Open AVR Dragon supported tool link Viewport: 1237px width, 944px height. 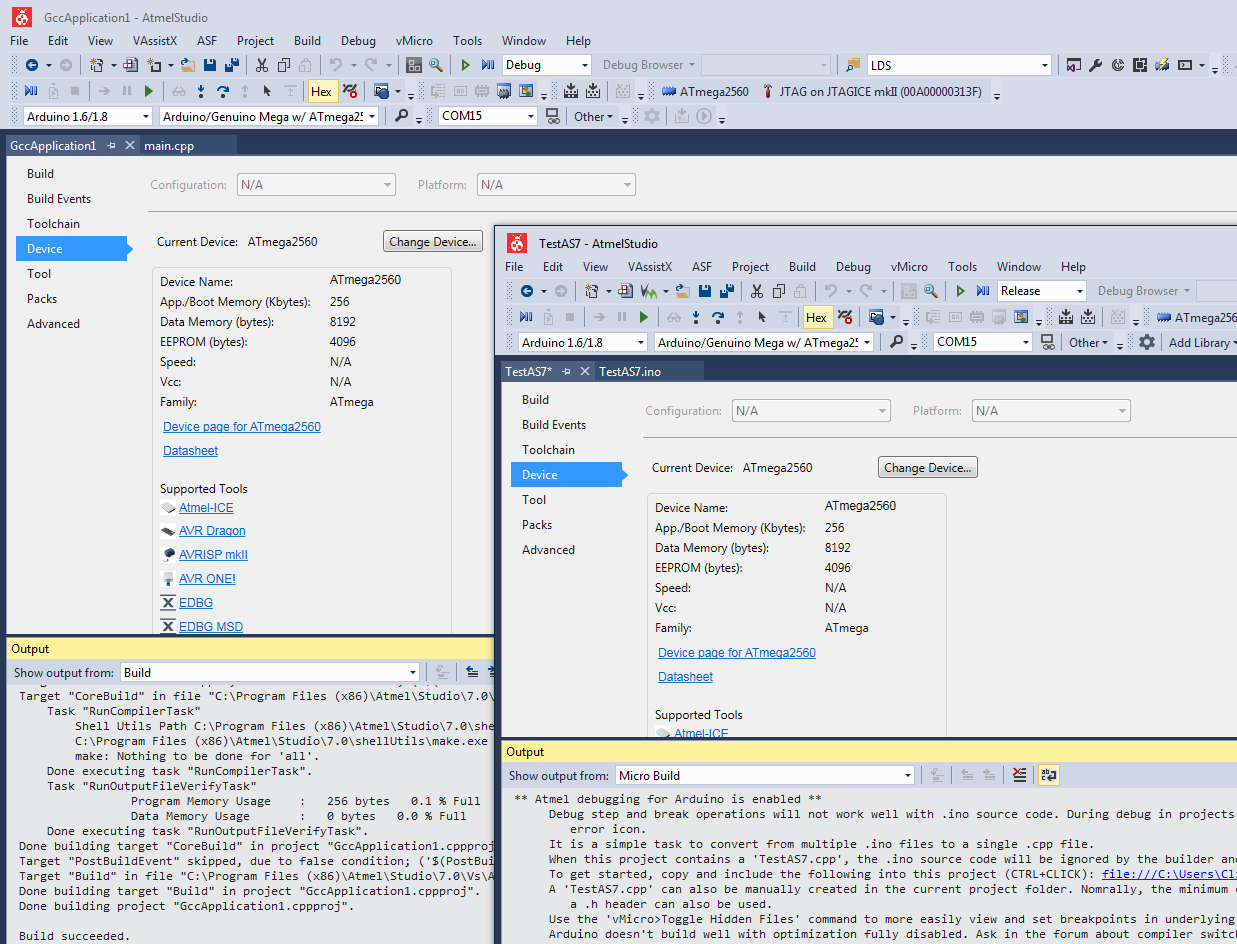point(212,531)
